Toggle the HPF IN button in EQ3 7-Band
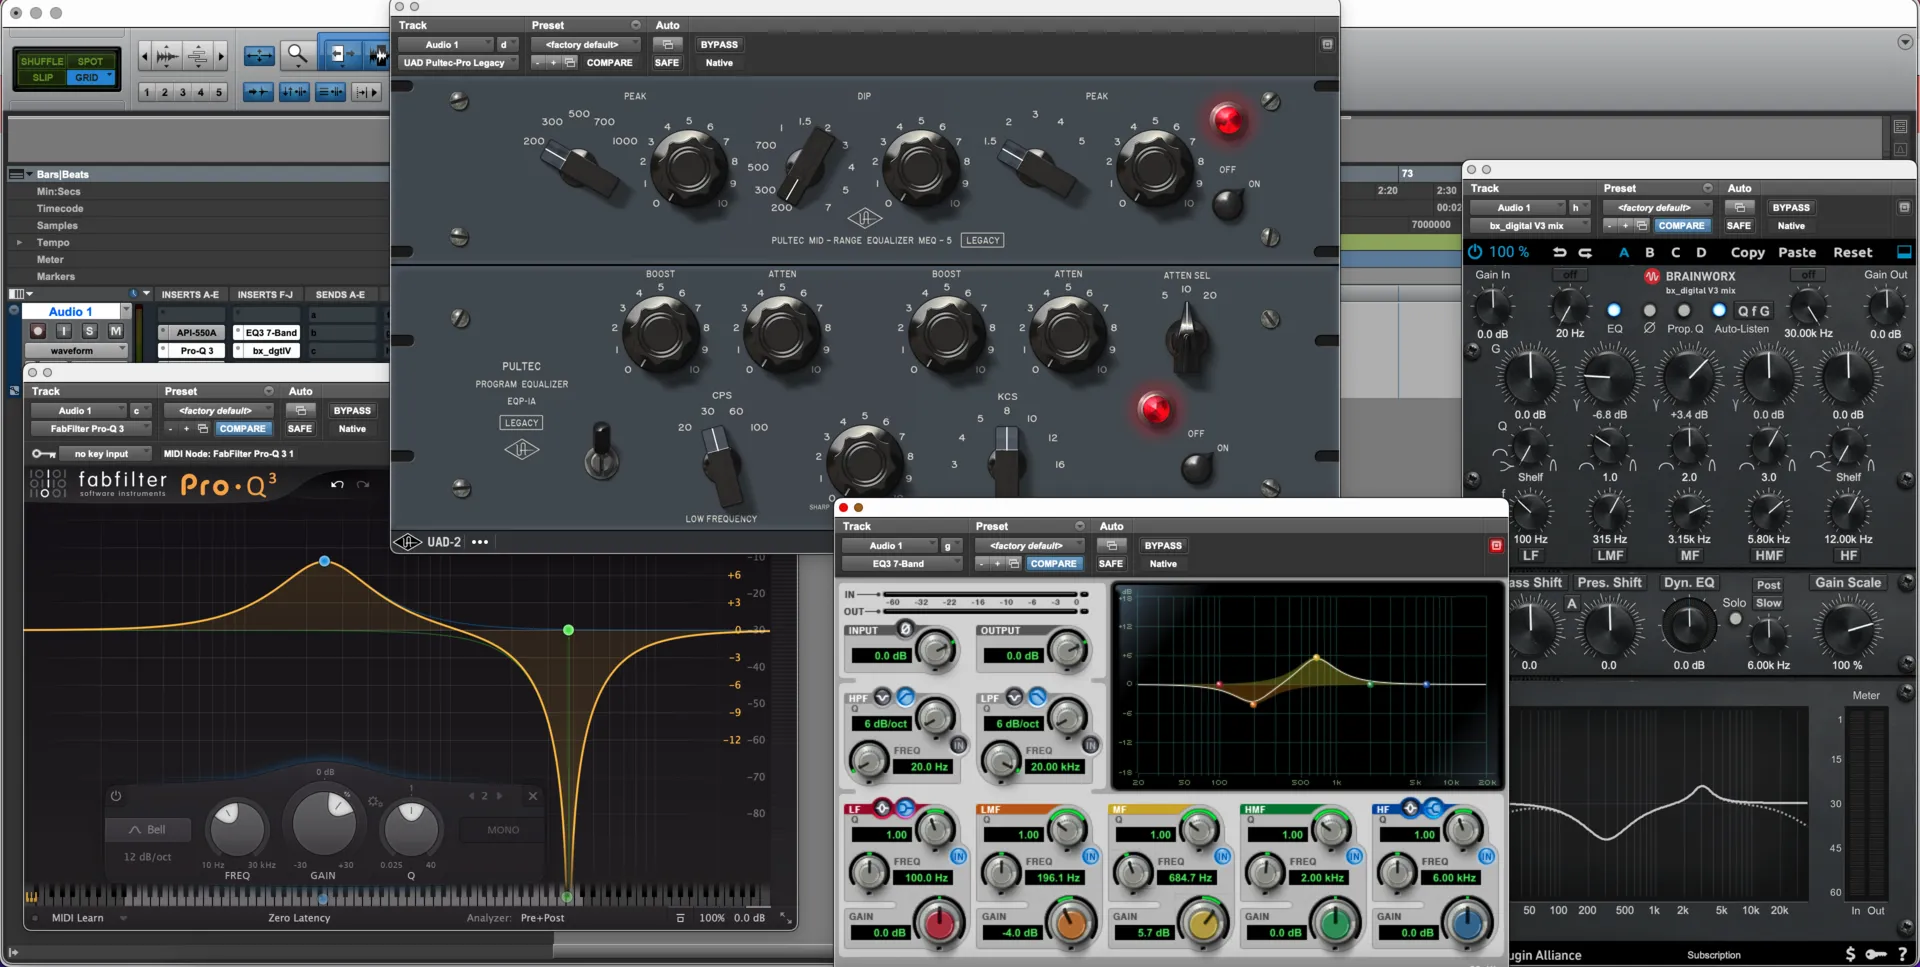Viewport: 1920px width, 967px height. coord(958,745)
